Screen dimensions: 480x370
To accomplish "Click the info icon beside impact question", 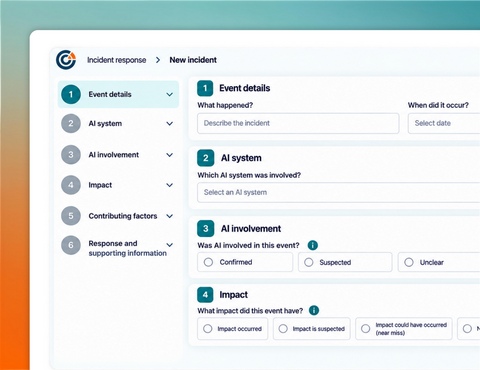I will click(314, 310).
